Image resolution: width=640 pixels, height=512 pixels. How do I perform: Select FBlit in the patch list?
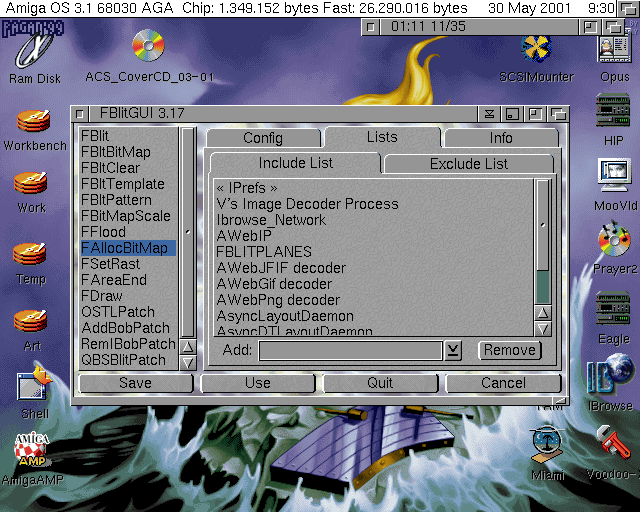[x=128, y=136]
